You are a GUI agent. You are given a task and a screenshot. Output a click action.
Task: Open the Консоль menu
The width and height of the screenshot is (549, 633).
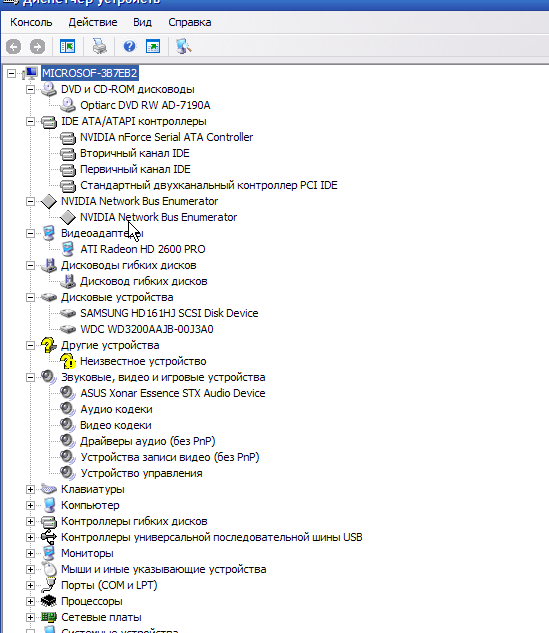point(31,22)
